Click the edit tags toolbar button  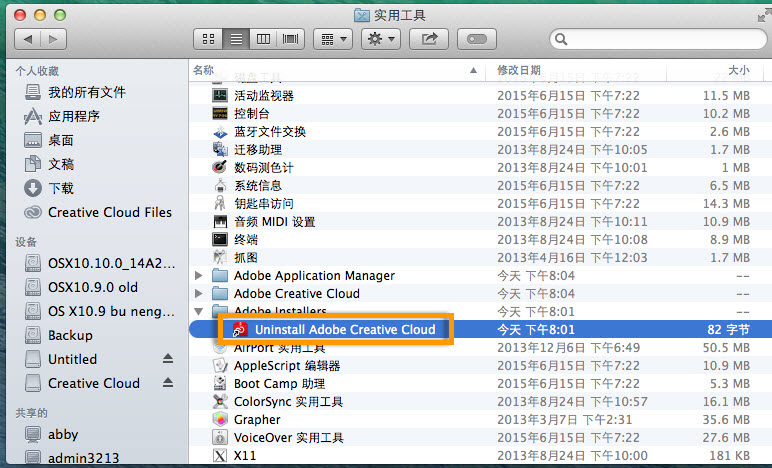click(477, 39)
